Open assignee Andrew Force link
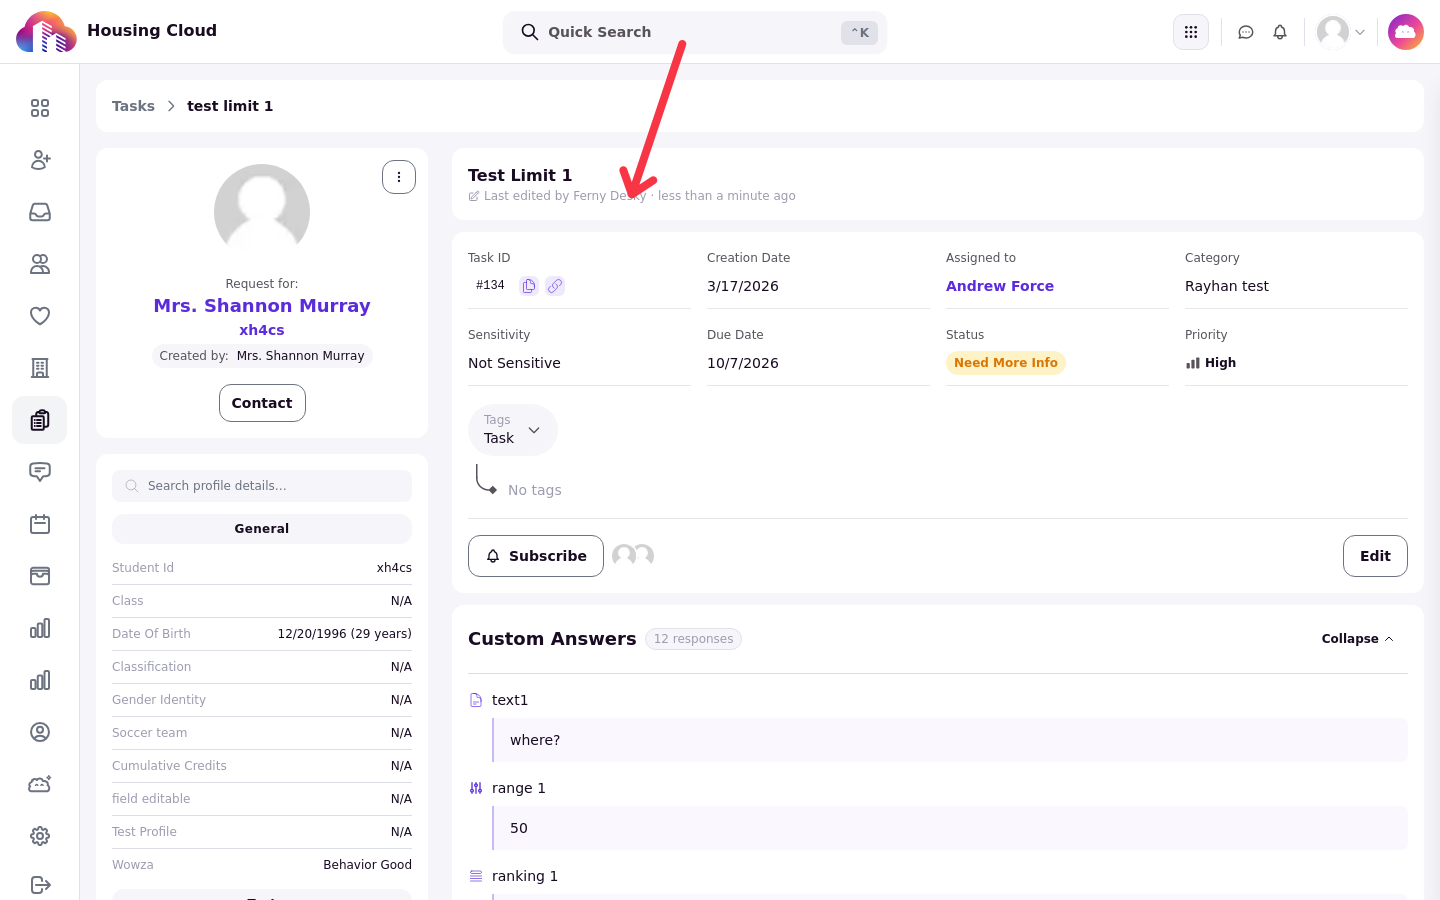Viewport: 1440px width, 900px height. (1000, 286)
